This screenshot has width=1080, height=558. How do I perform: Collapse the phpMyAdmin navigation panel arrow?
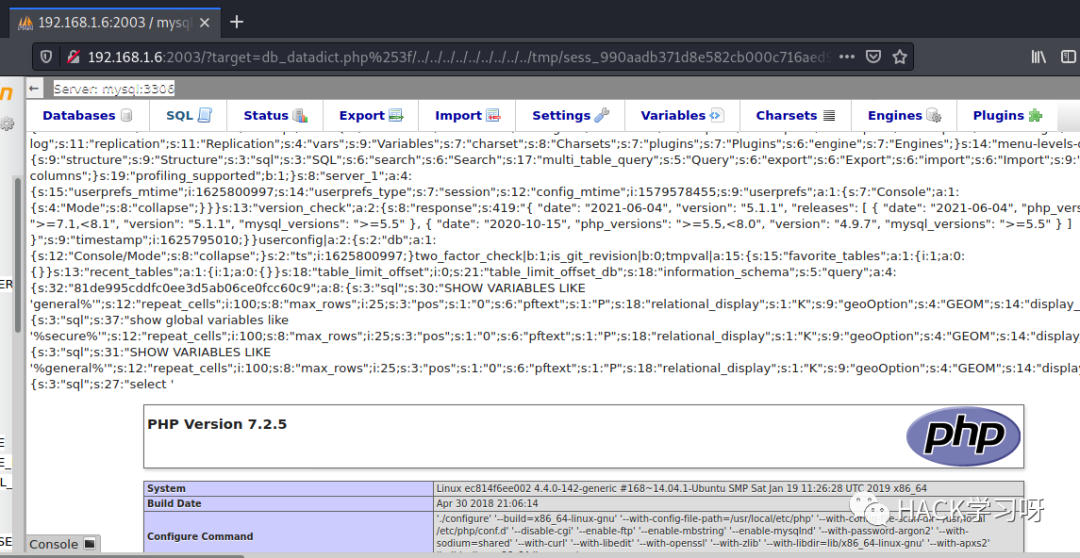(x=34, y=88)
